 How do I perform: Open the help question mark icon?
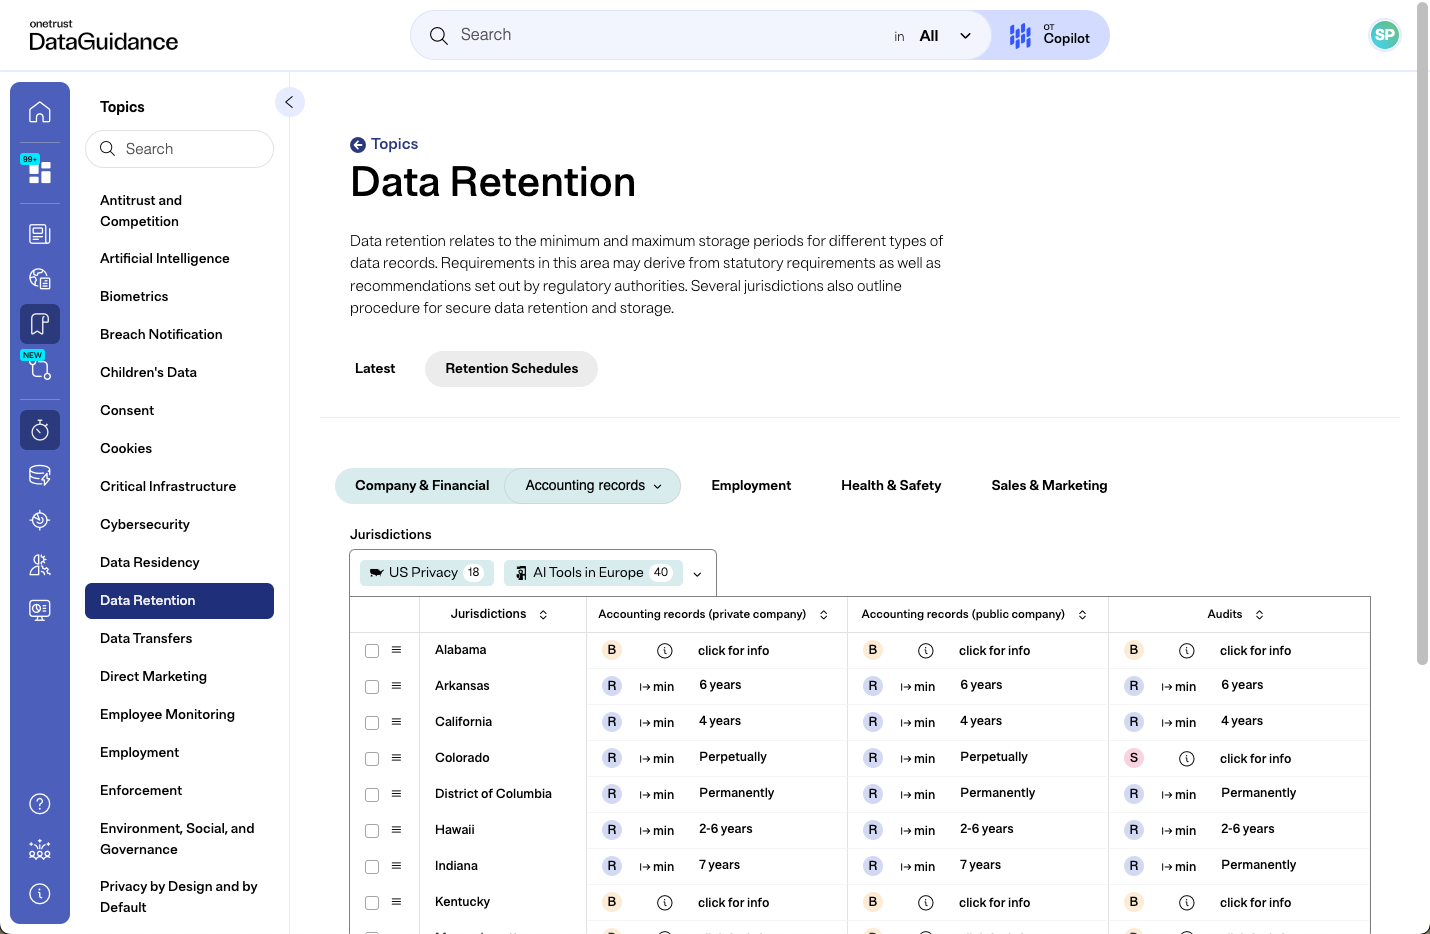pyautogui.click(x=40, y=804)
